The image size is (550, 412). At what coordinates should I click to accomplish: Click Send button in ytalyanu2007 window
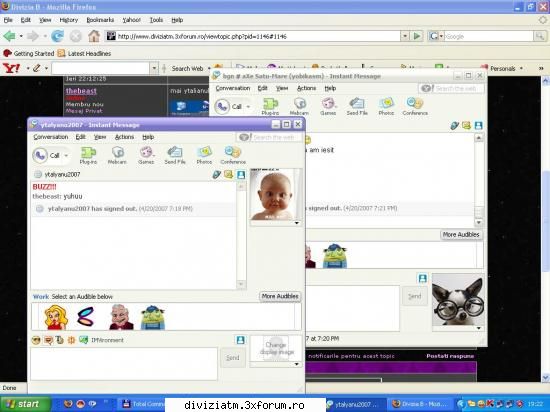pyautogui.click(x=233, y=358)
